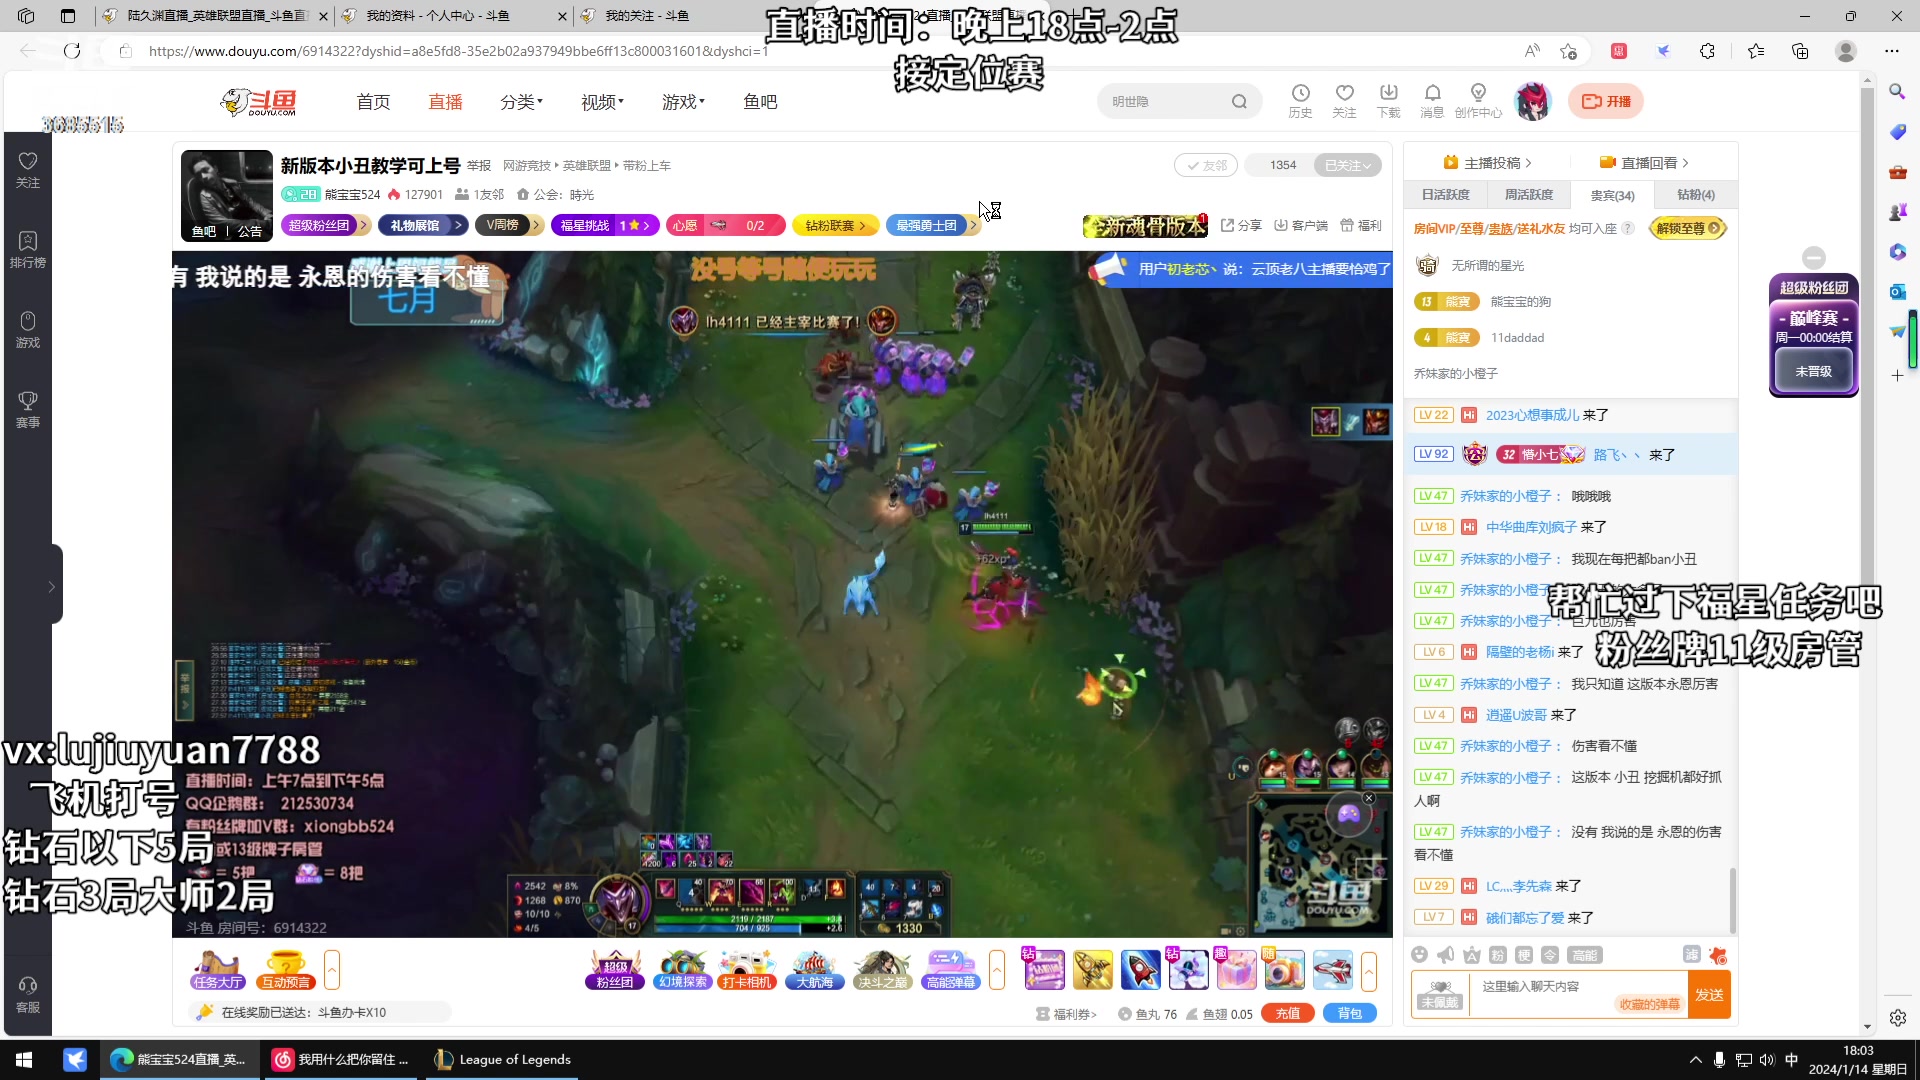The height and width of the screenshot is (1080, 1920).
Task: Open the 决斗之巅 icon
Action: click(x=883, y=970)
